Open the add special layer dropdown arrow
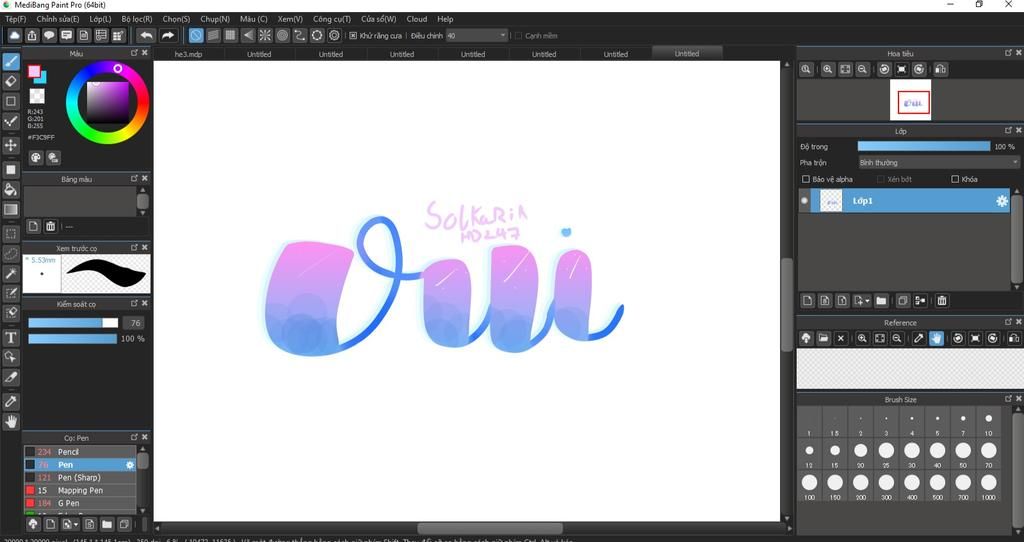 click(x=867, y=301)
